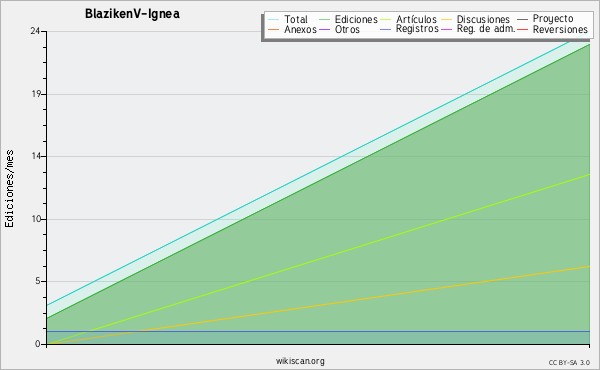Image resolution: width=600 pixels, height=370 pixels.
Task: Select the Proyecto legend entry
Action: click(x=553, y=19)
